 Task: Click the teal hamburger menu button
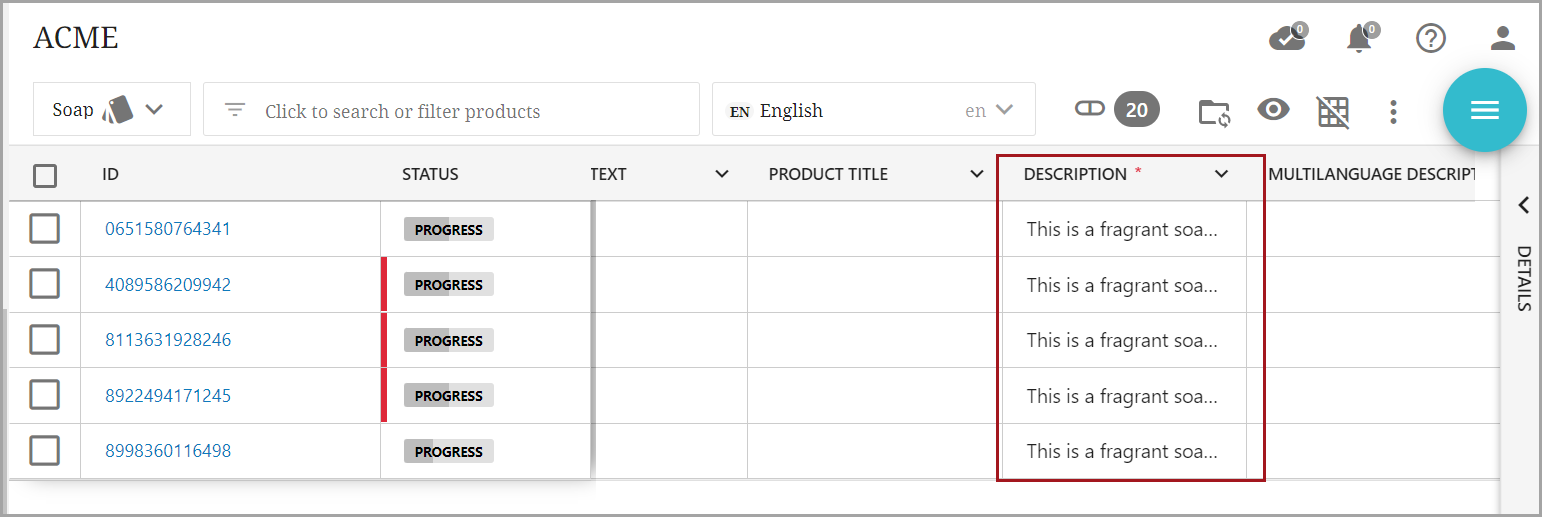point(1484,110)
